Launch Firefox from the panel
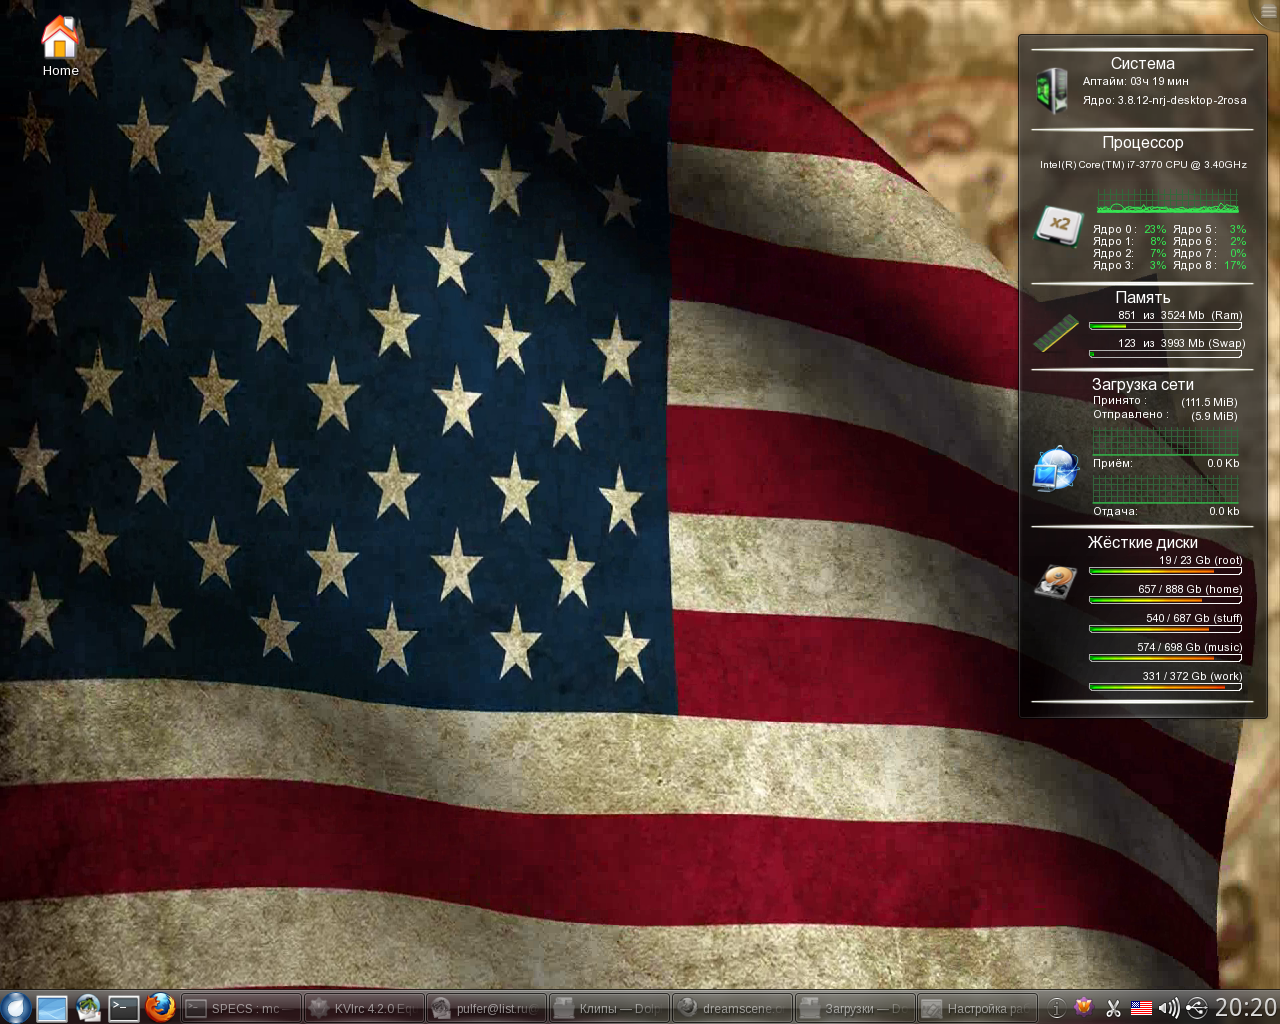 click(x=160, y=1008)
